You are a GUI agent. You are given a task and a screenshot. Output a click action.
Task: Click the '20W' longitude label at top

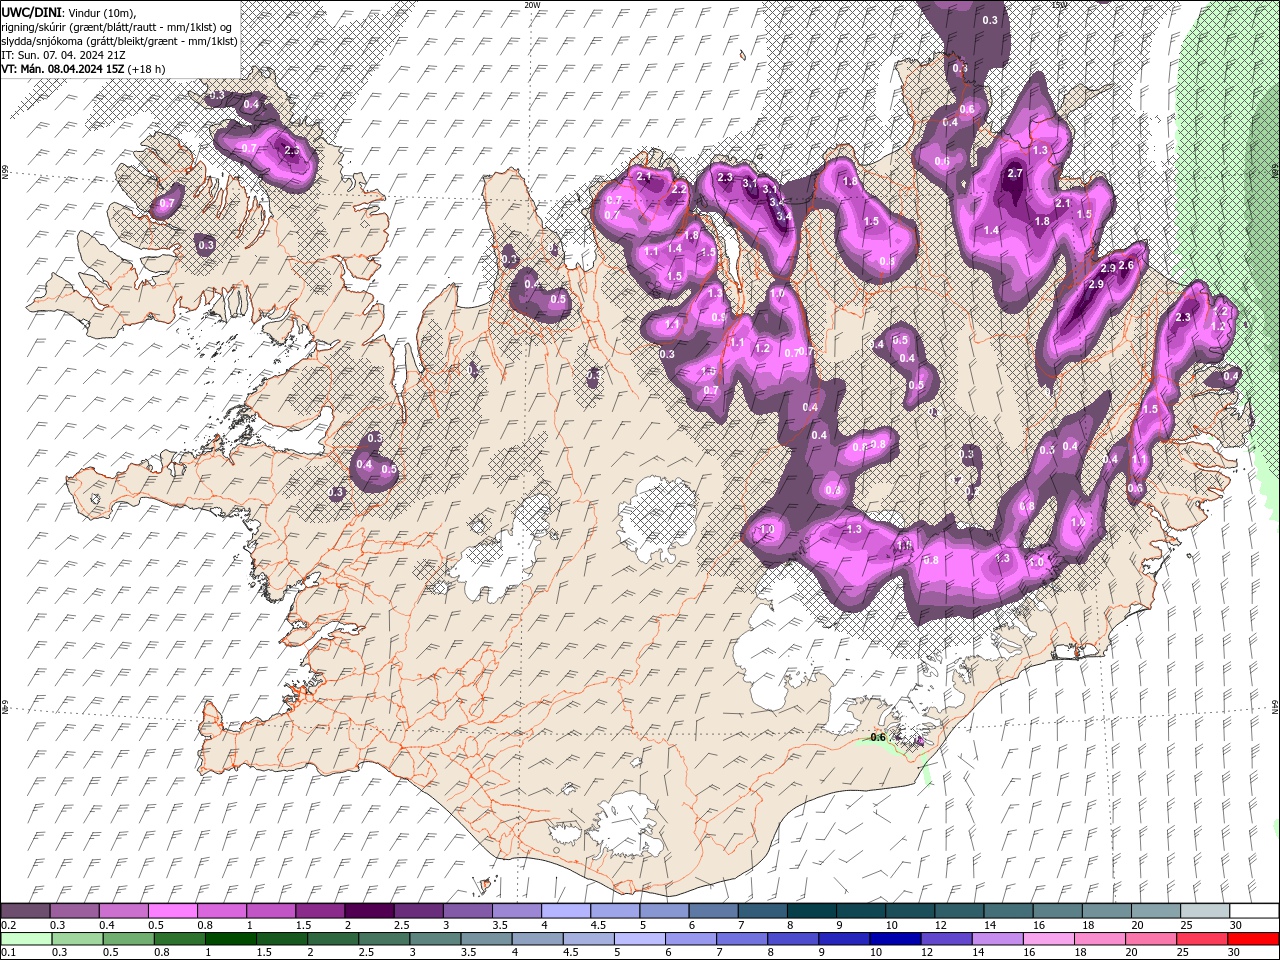tap(532, 5)
